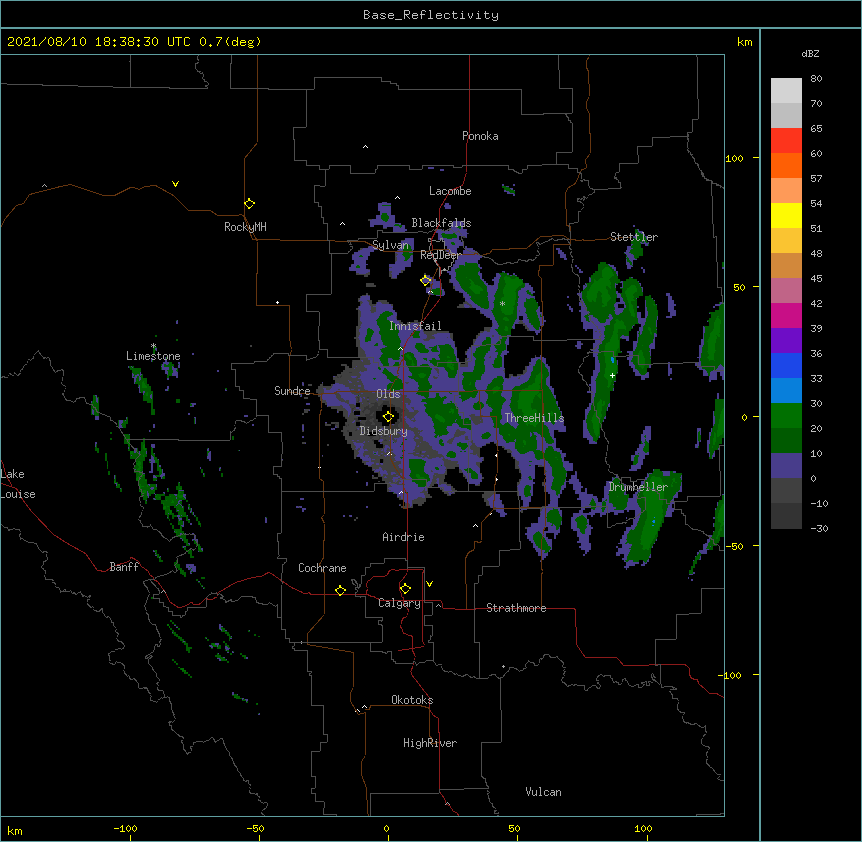This screenshot has width=862, height=842.
Task: Click the Blackfalds label
Action: coord(441,223)
